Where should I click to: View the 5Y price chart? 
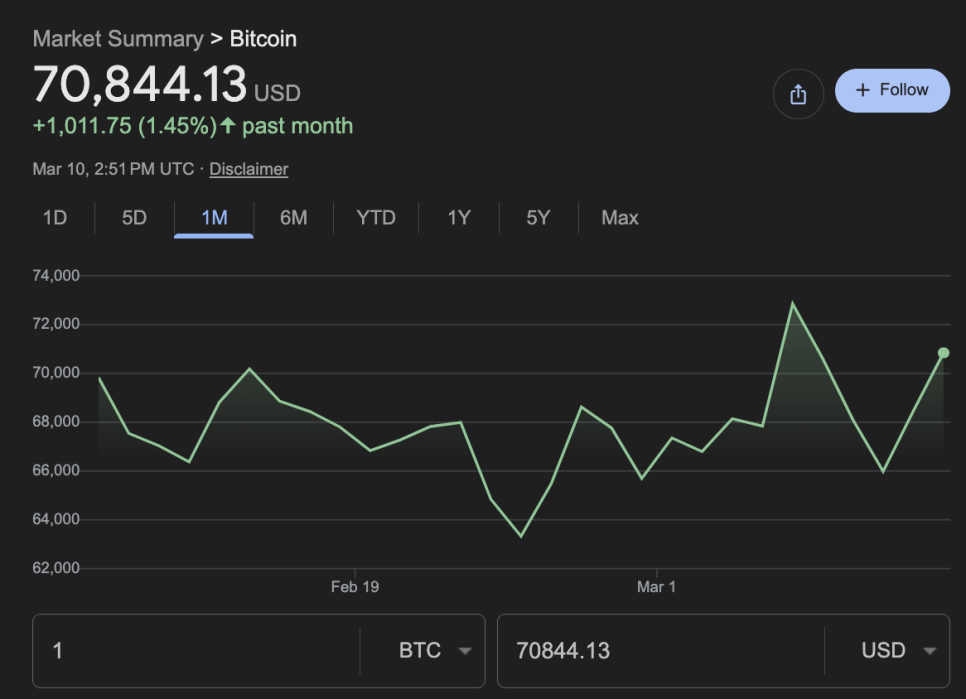(538, 218)
